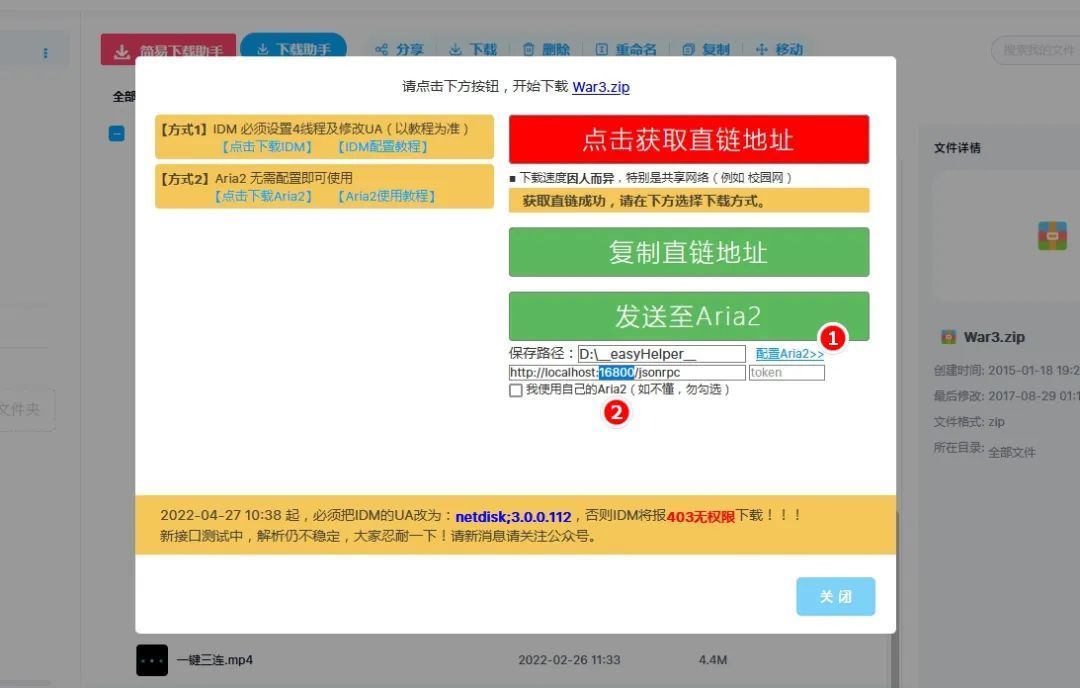Open the 点击下载Aria2 link
Screen dimensions: 1080x688
263,196
